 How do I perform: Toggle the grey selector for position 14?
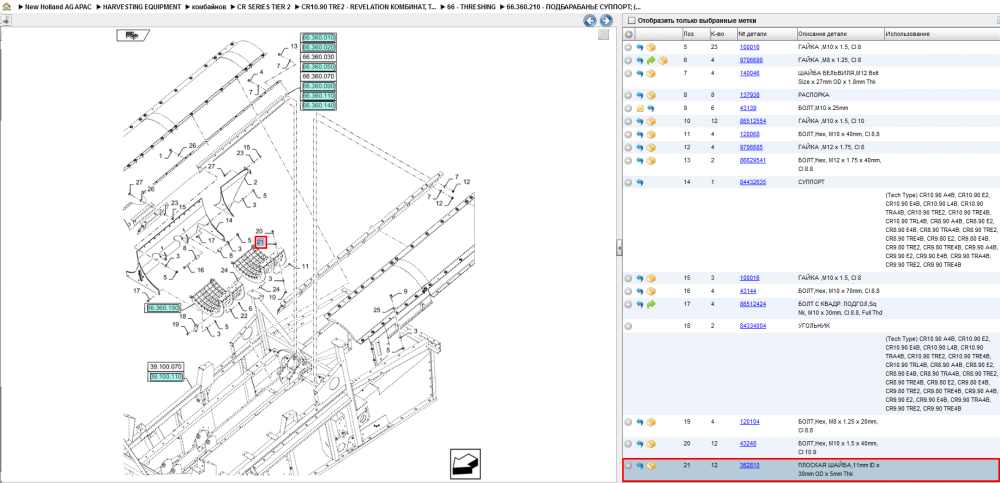[x=628, y=182]
